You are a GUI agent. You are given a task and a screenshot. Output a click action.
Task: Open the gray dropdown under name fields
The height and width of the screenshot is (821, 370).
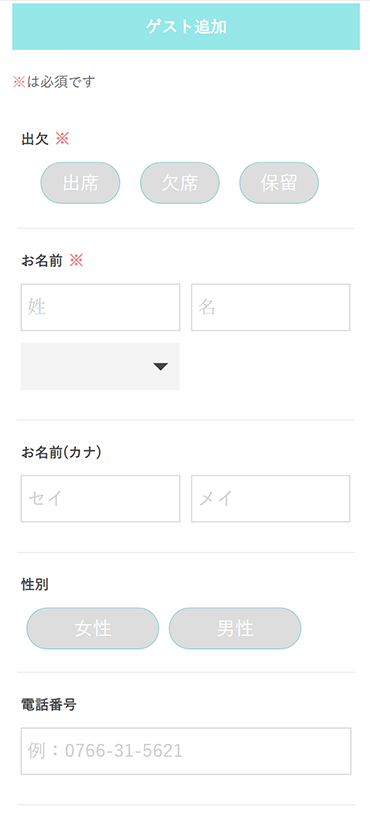pyautogui.click(x=100, y=367)
